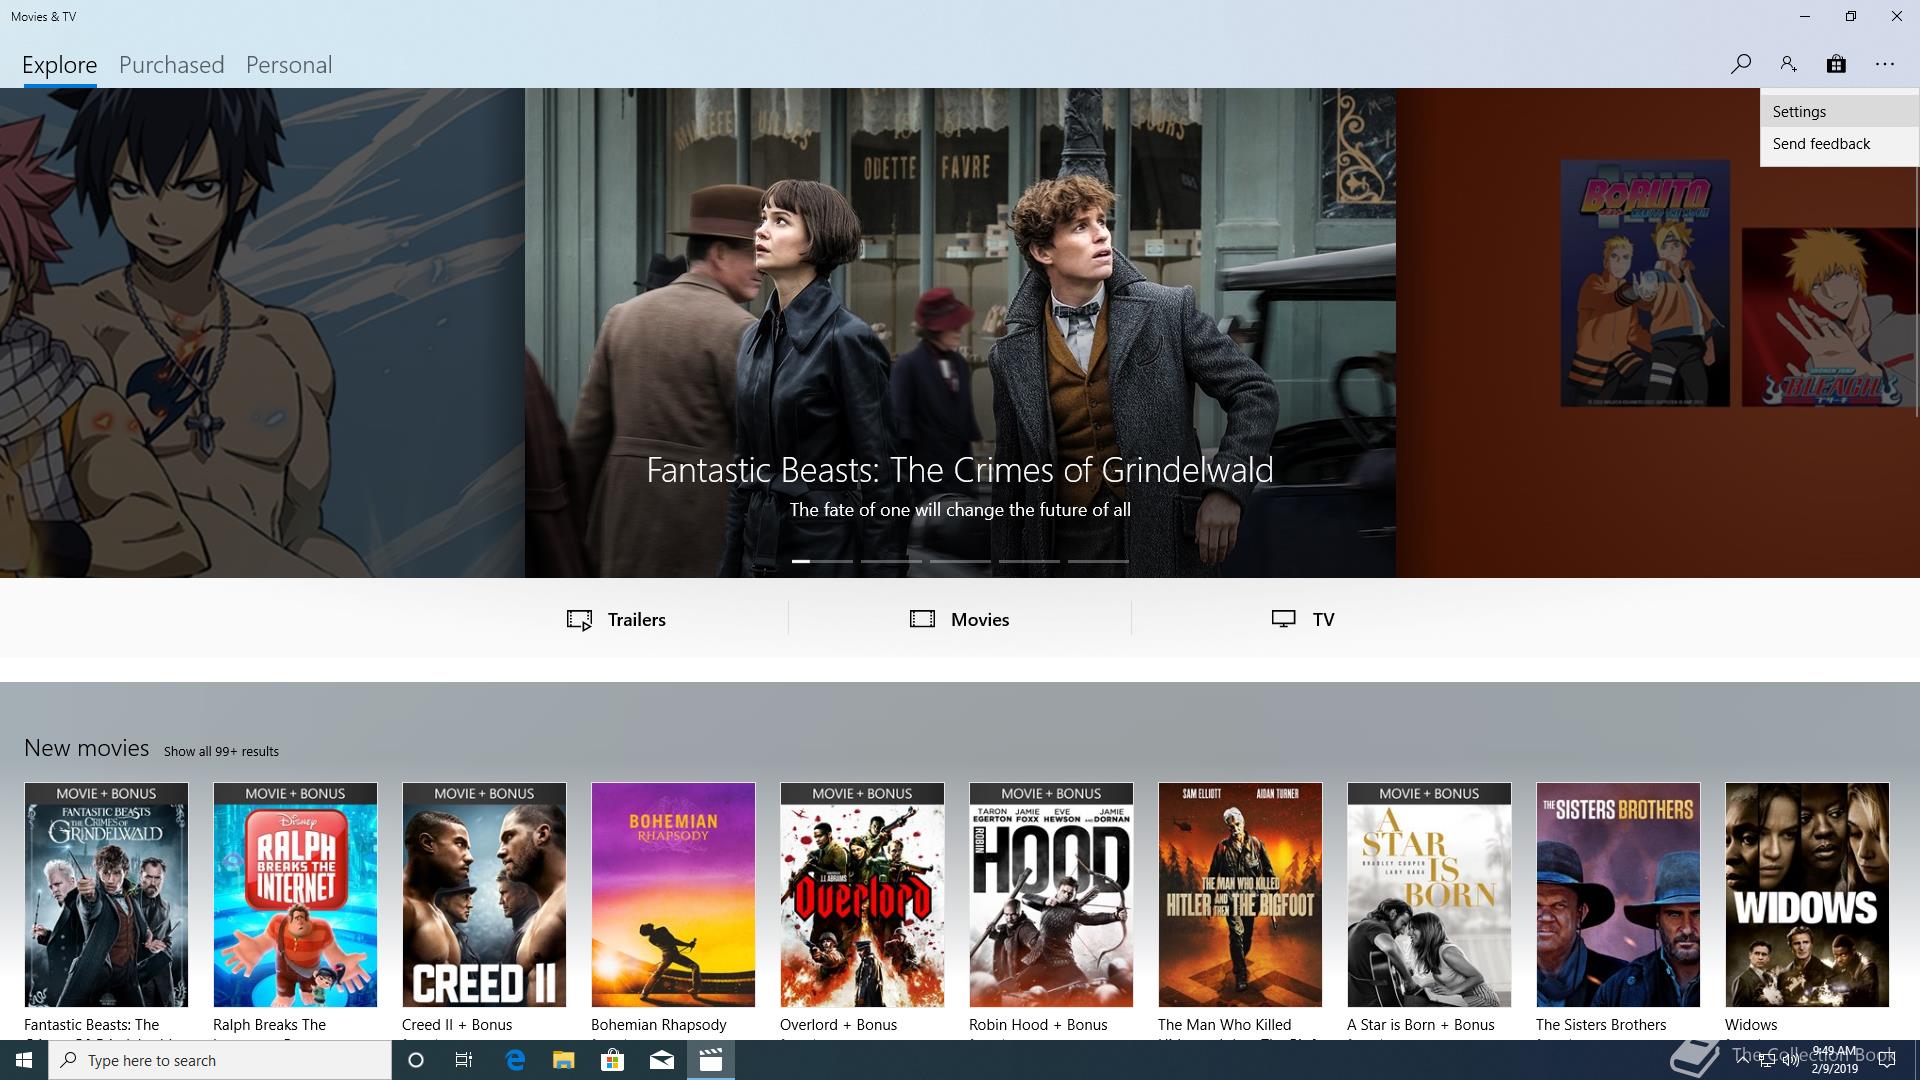Launch Microsoft Edge from the taskbar
The image size is (1920, 1080).
tap(515, 1060)
